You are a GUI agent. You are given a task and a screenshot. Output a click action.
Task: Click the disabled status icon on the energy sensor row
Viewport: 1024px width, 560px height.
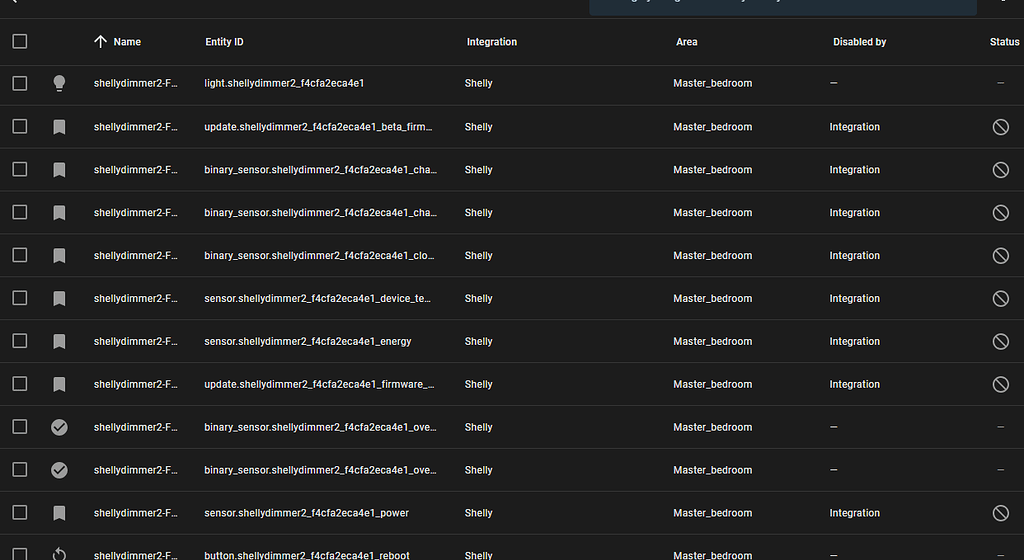click(1000, 341)
